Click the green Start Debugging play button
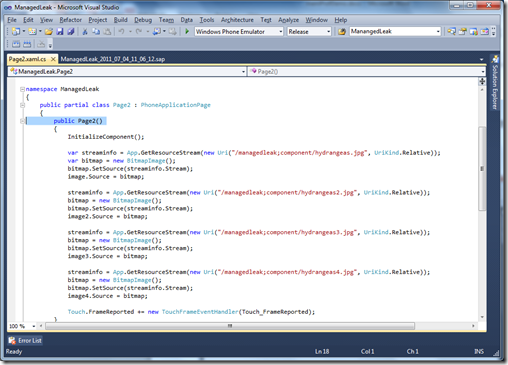This screenshot has height=365, width=508. (x=187, y=31)
